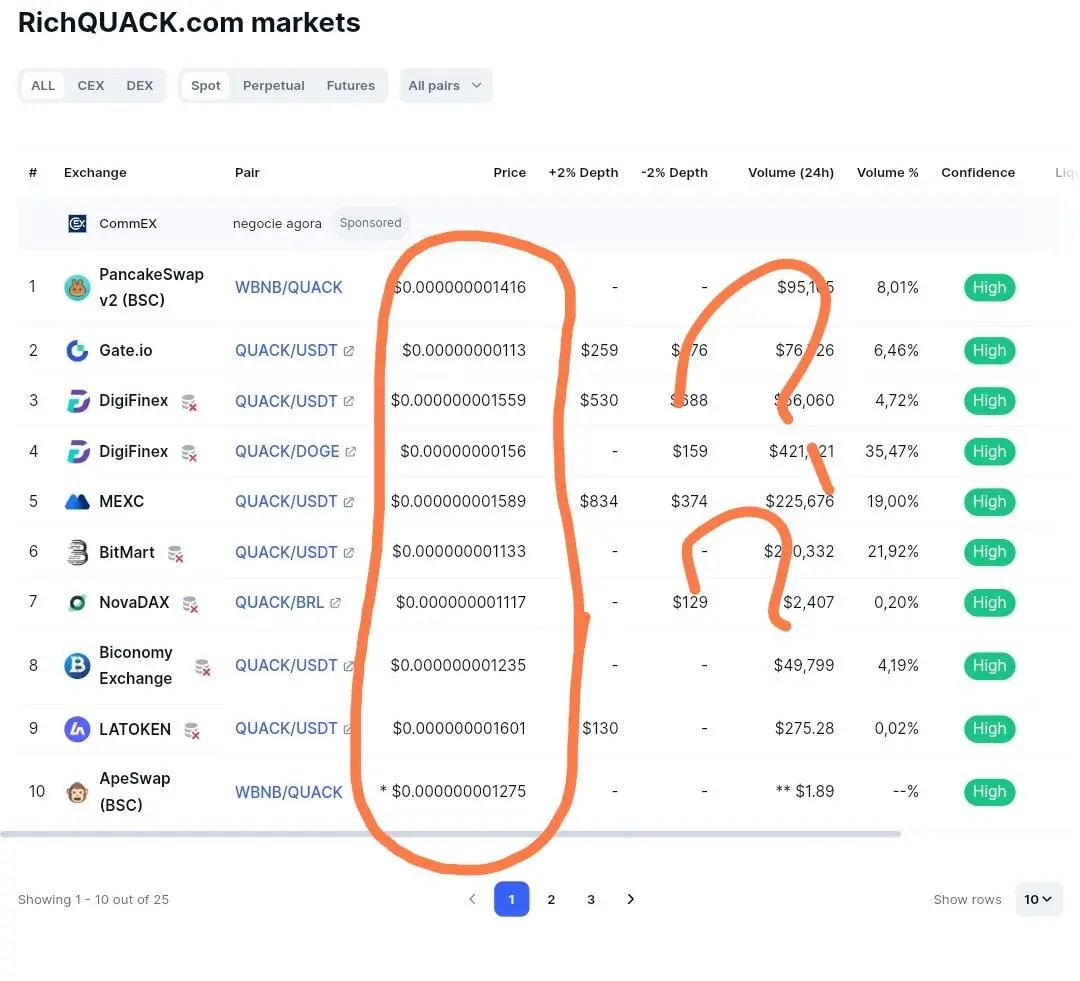
Task: Click the MEXC mountain logo
Action: pos(77,502)
